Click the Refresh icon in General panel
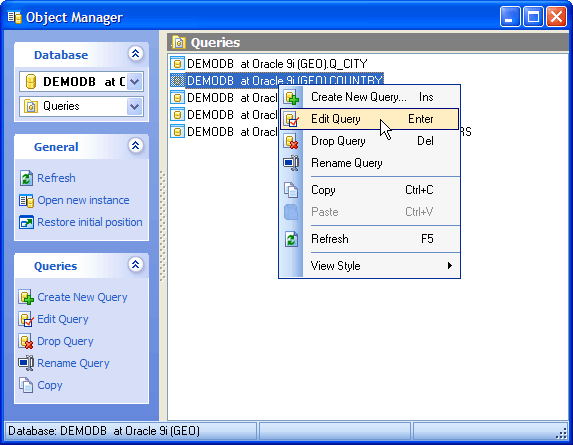 (x=26, y=178)
